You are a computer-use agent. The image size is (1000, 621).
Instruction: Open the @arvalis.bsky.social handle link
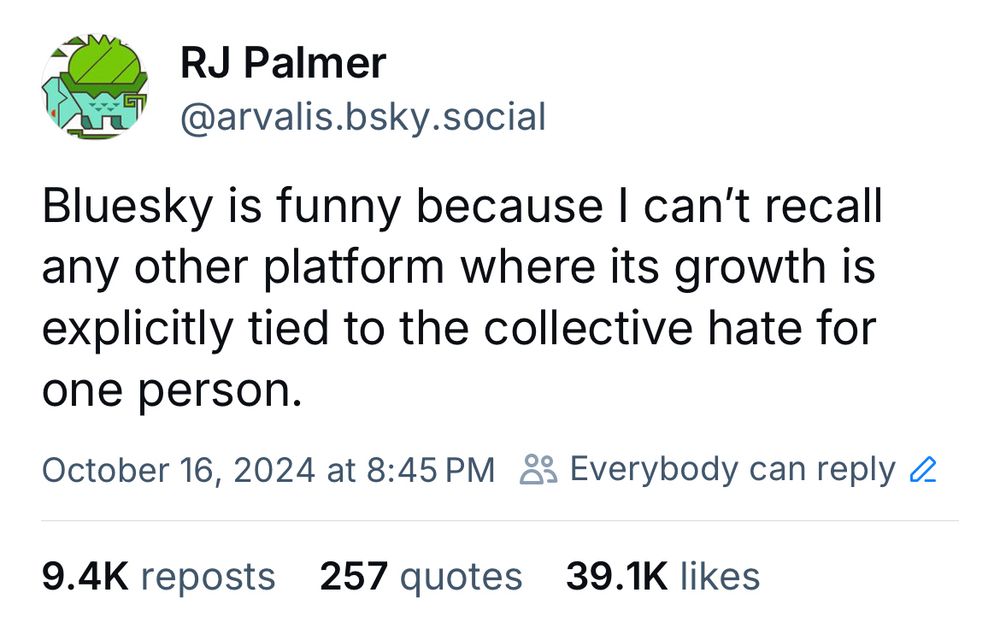point(363,117)
